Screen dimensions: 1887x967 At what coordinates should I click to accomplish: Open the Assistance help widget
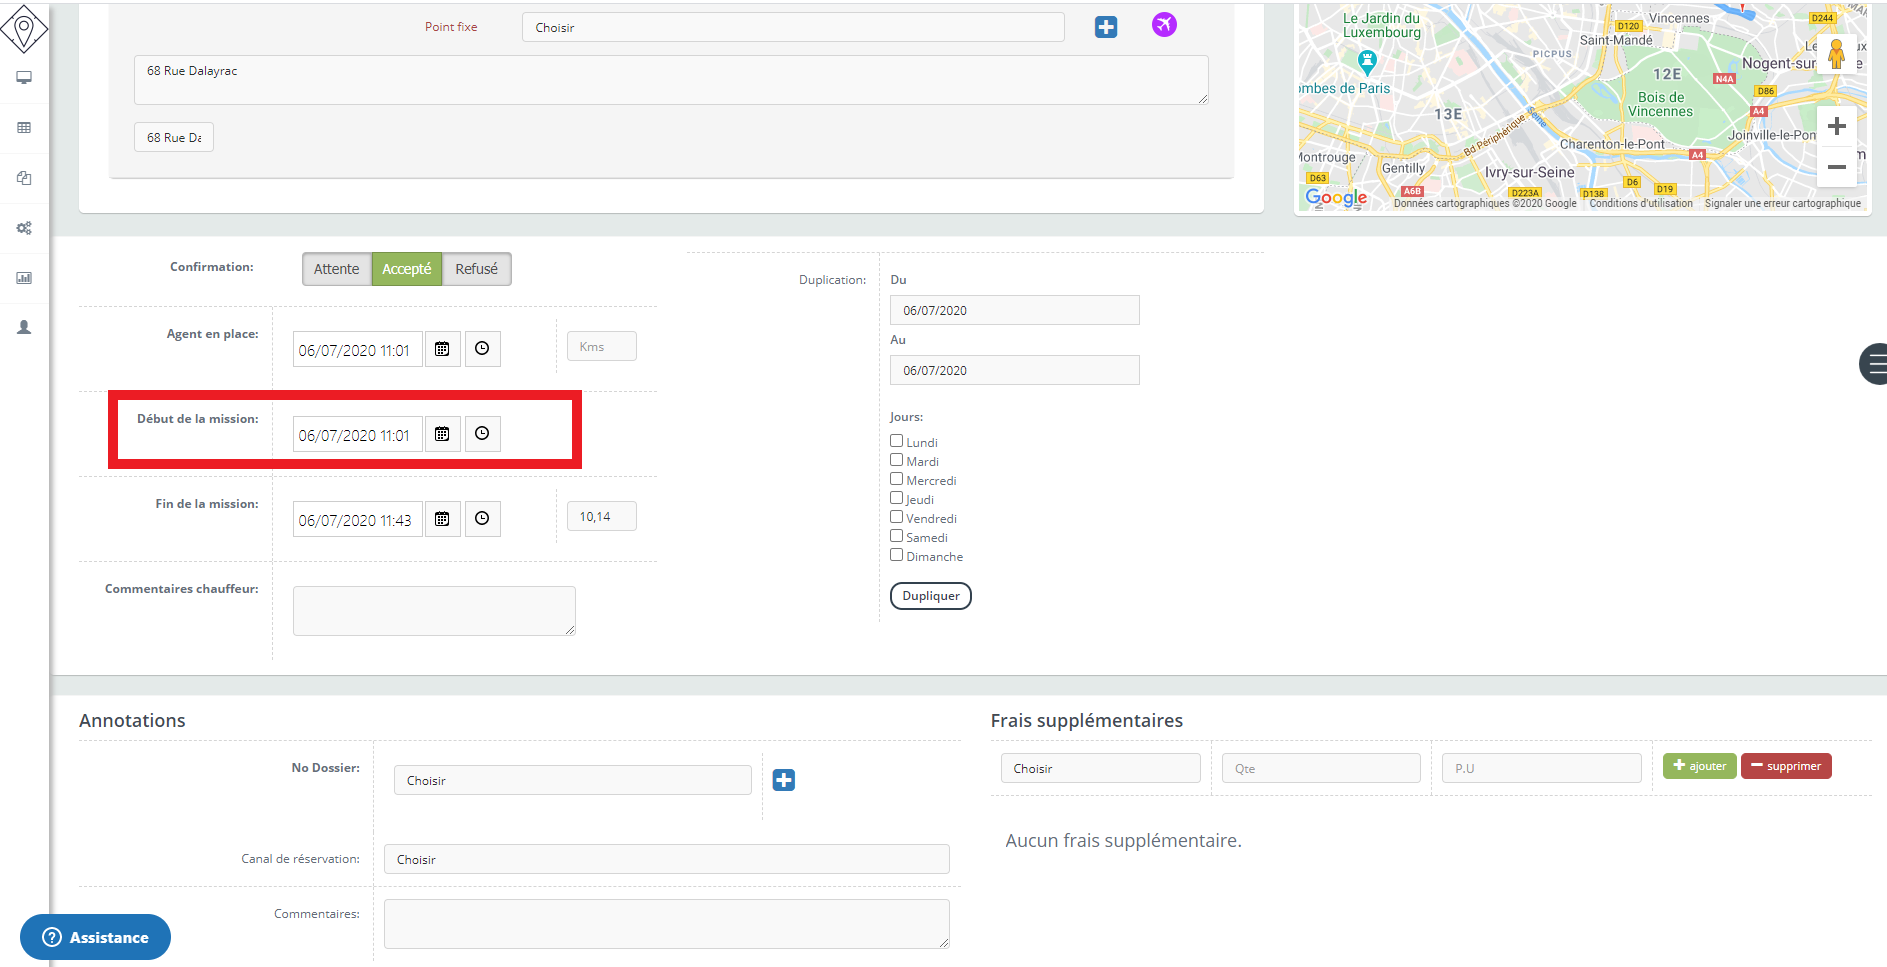(x=96, y=937)
